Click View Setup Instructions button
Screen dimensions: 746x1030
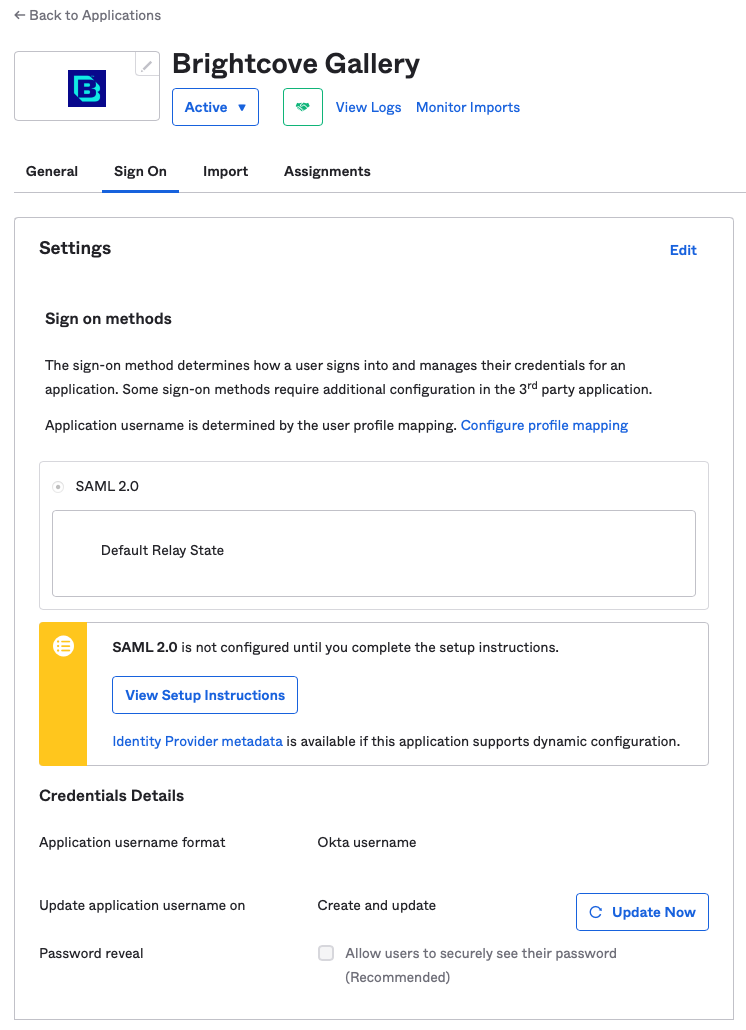click(x=205, y=695)
